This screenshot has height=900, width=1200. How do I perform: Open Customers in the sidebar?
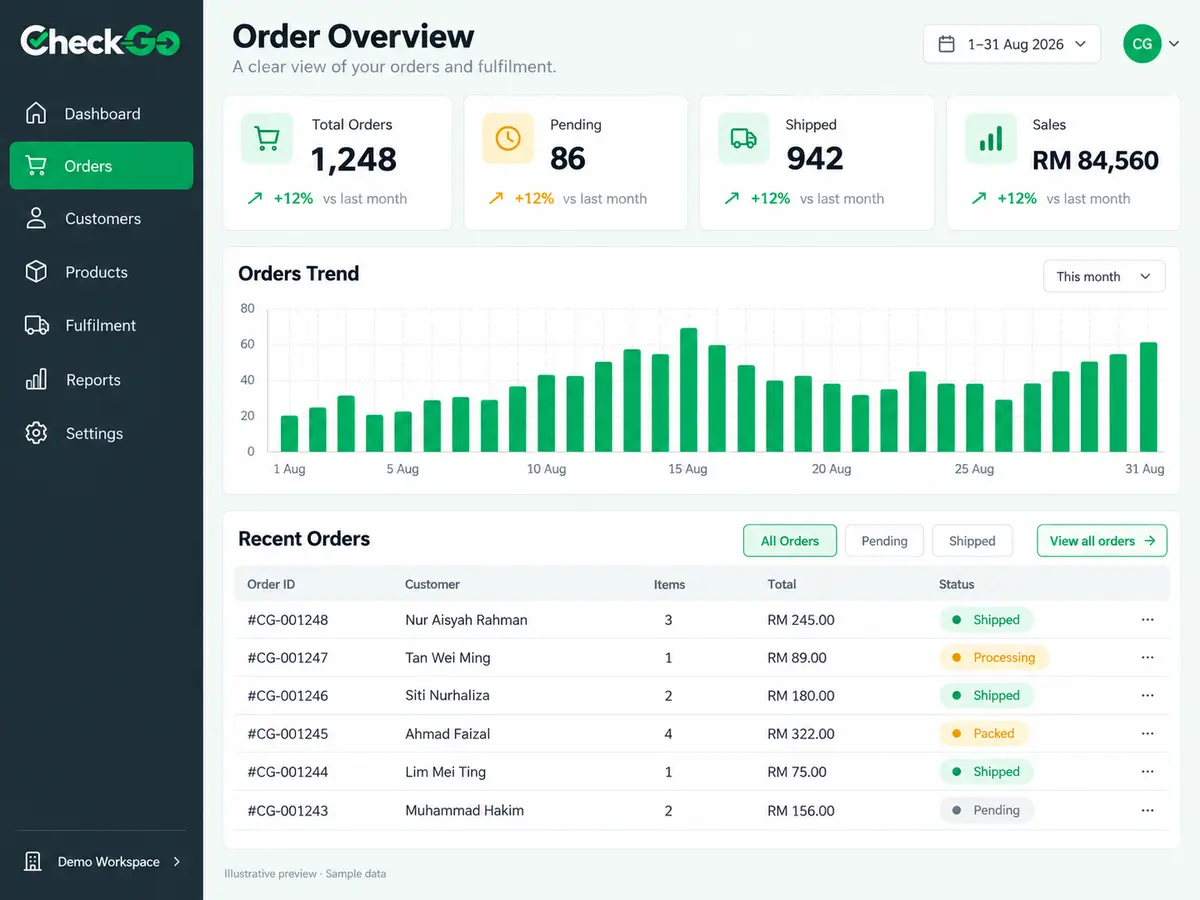[101, 218]
